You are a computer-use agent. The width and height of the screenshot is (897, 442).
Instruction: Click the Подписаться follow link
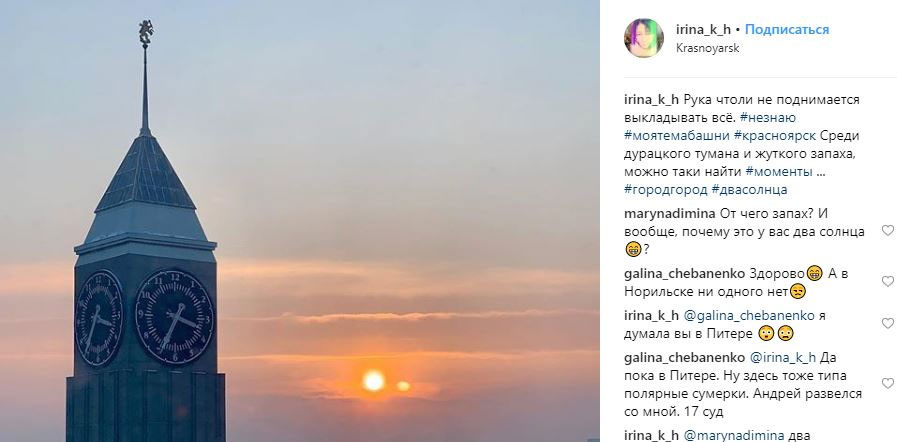click(x=787, y=29)
